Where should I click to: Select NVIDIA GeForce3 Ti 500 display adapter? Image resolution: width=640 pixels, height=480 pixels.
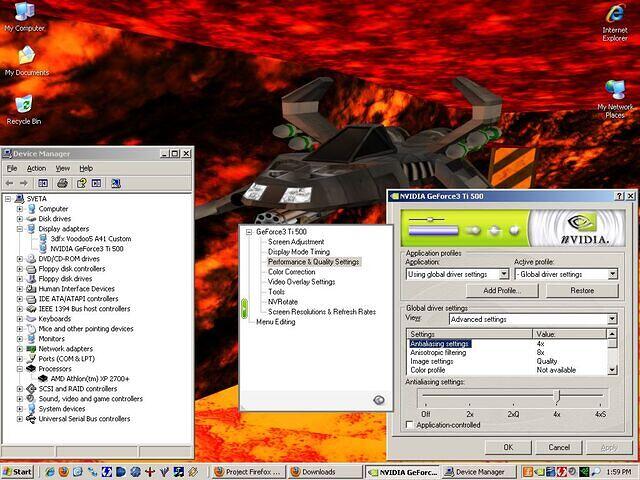[86, 248]
